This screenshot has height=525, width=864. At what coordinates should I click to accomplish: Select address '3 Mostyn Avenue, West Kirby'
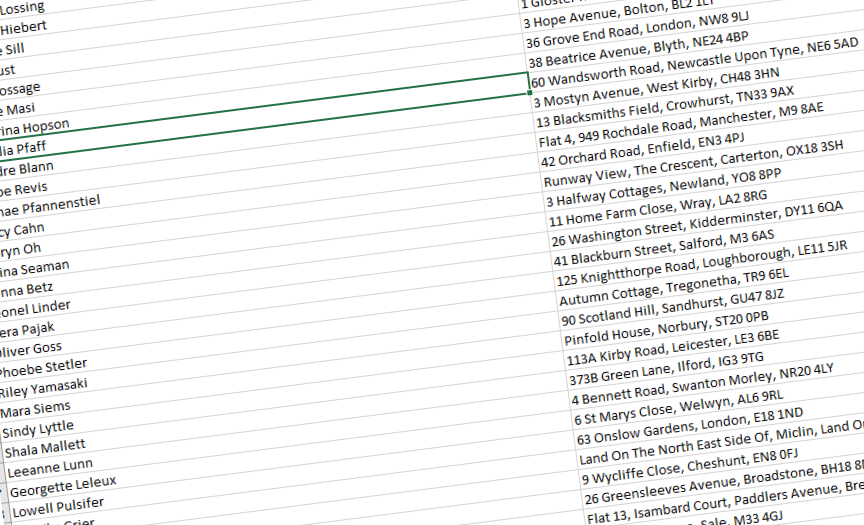click(656, 88)
